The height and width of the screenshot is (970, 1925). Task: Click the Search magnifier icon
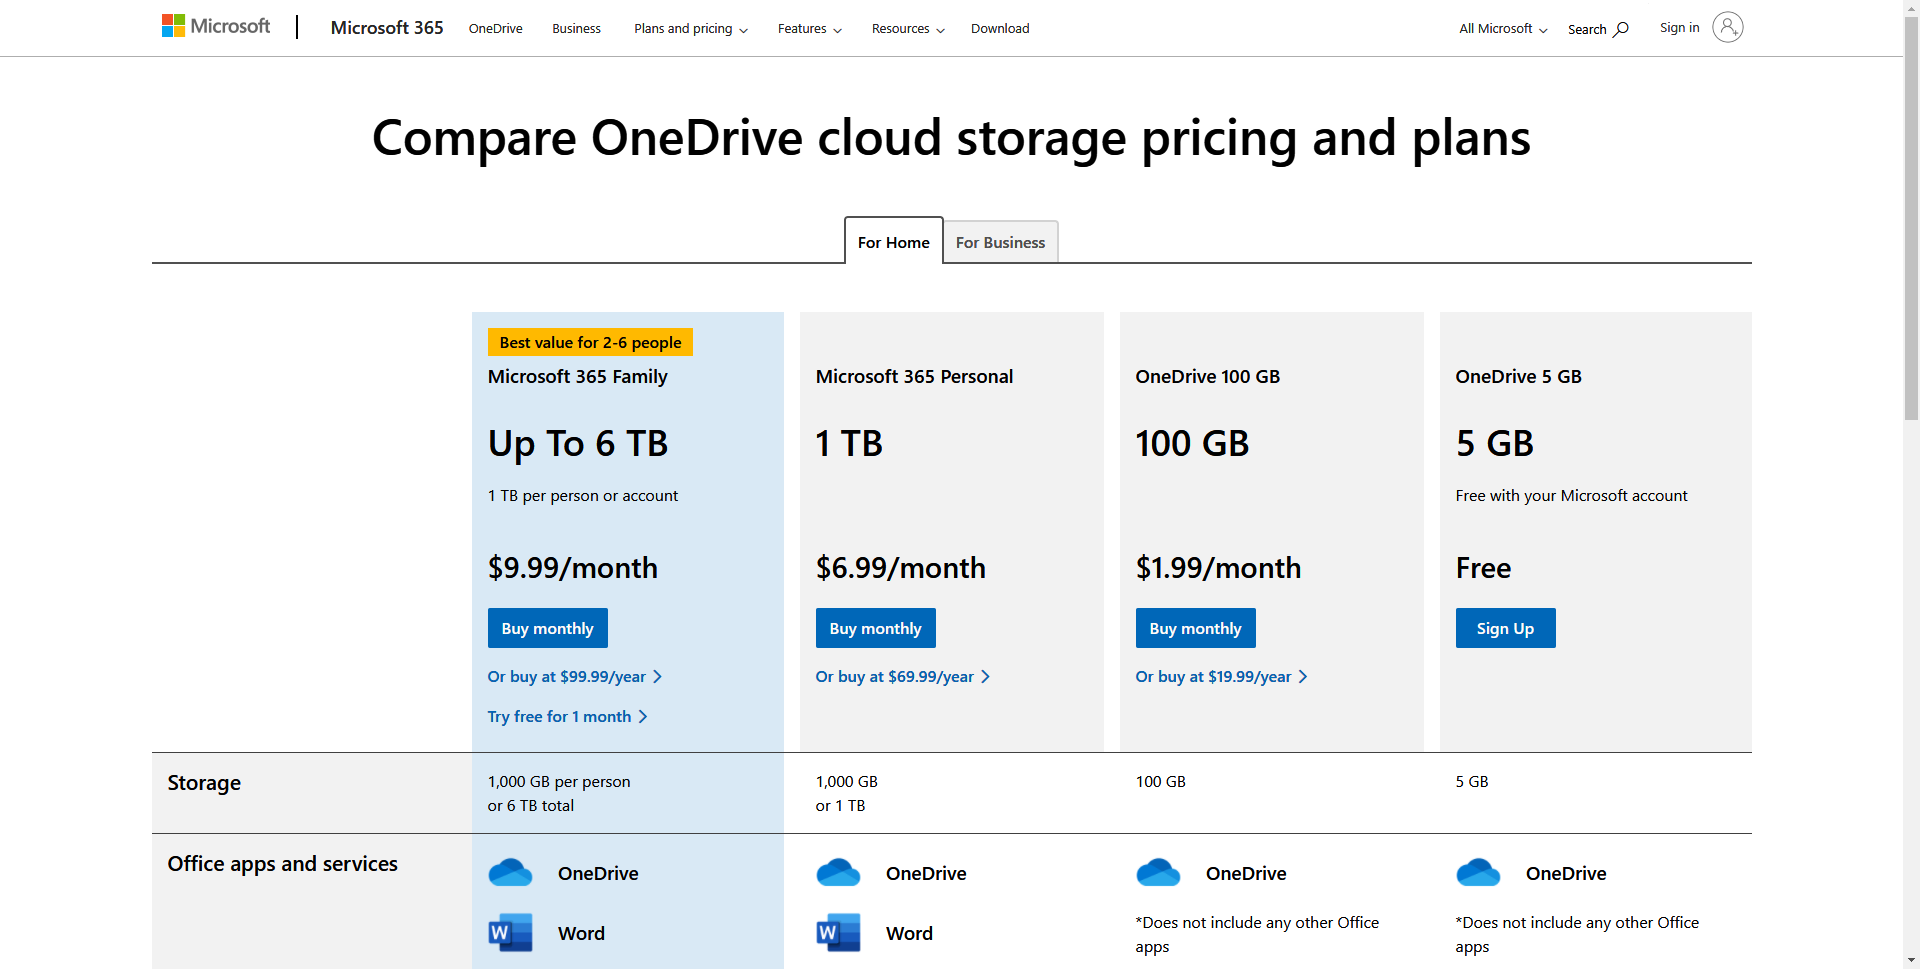click(x=1621, y=29)
